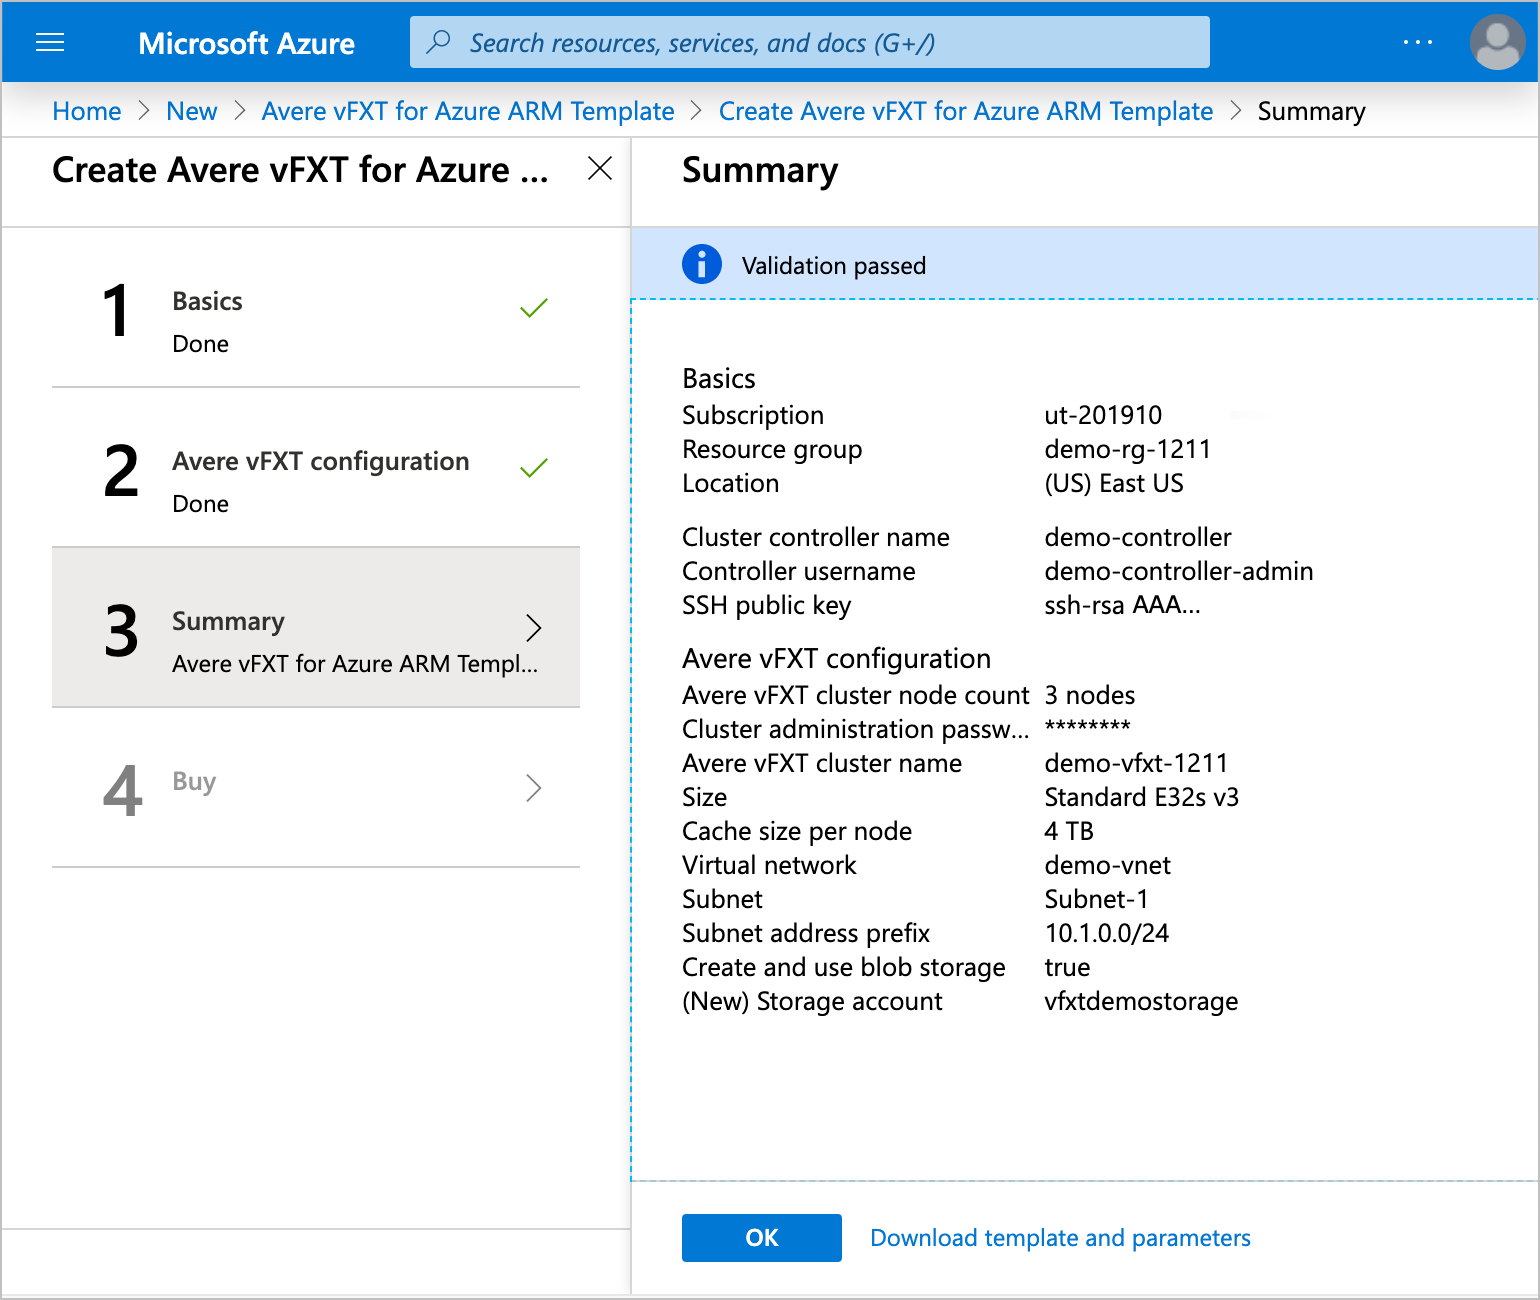This screenshot has width=1540, height=1300.
Task: Open step 4 Buy section
Action: pyautogui.click(x=315, y=788)
